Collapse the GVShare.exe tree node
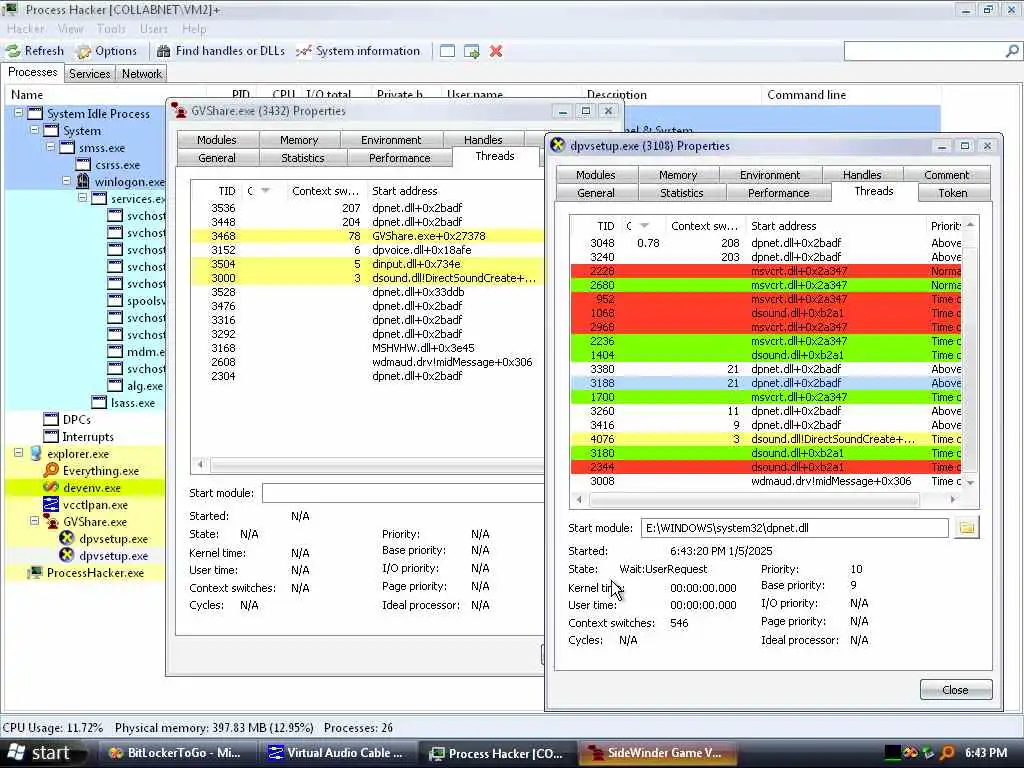This screenshot has width=1024, height=768. pyautogui.click(x=35, y=520)
